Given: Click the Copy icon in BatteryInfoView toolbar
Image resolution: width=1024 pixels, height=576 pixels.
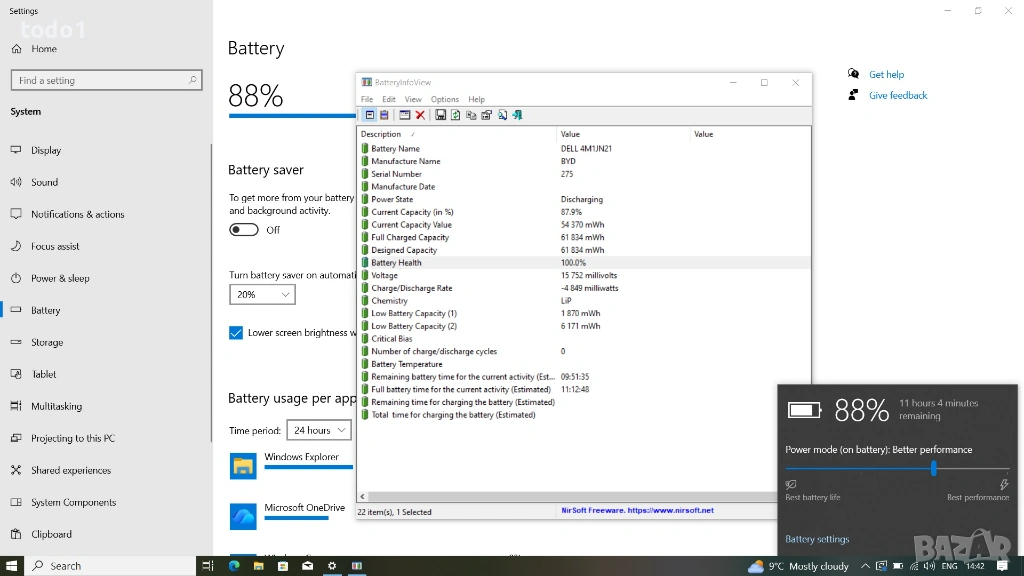Looking at the screenshot, I should [x=471, y=115].
